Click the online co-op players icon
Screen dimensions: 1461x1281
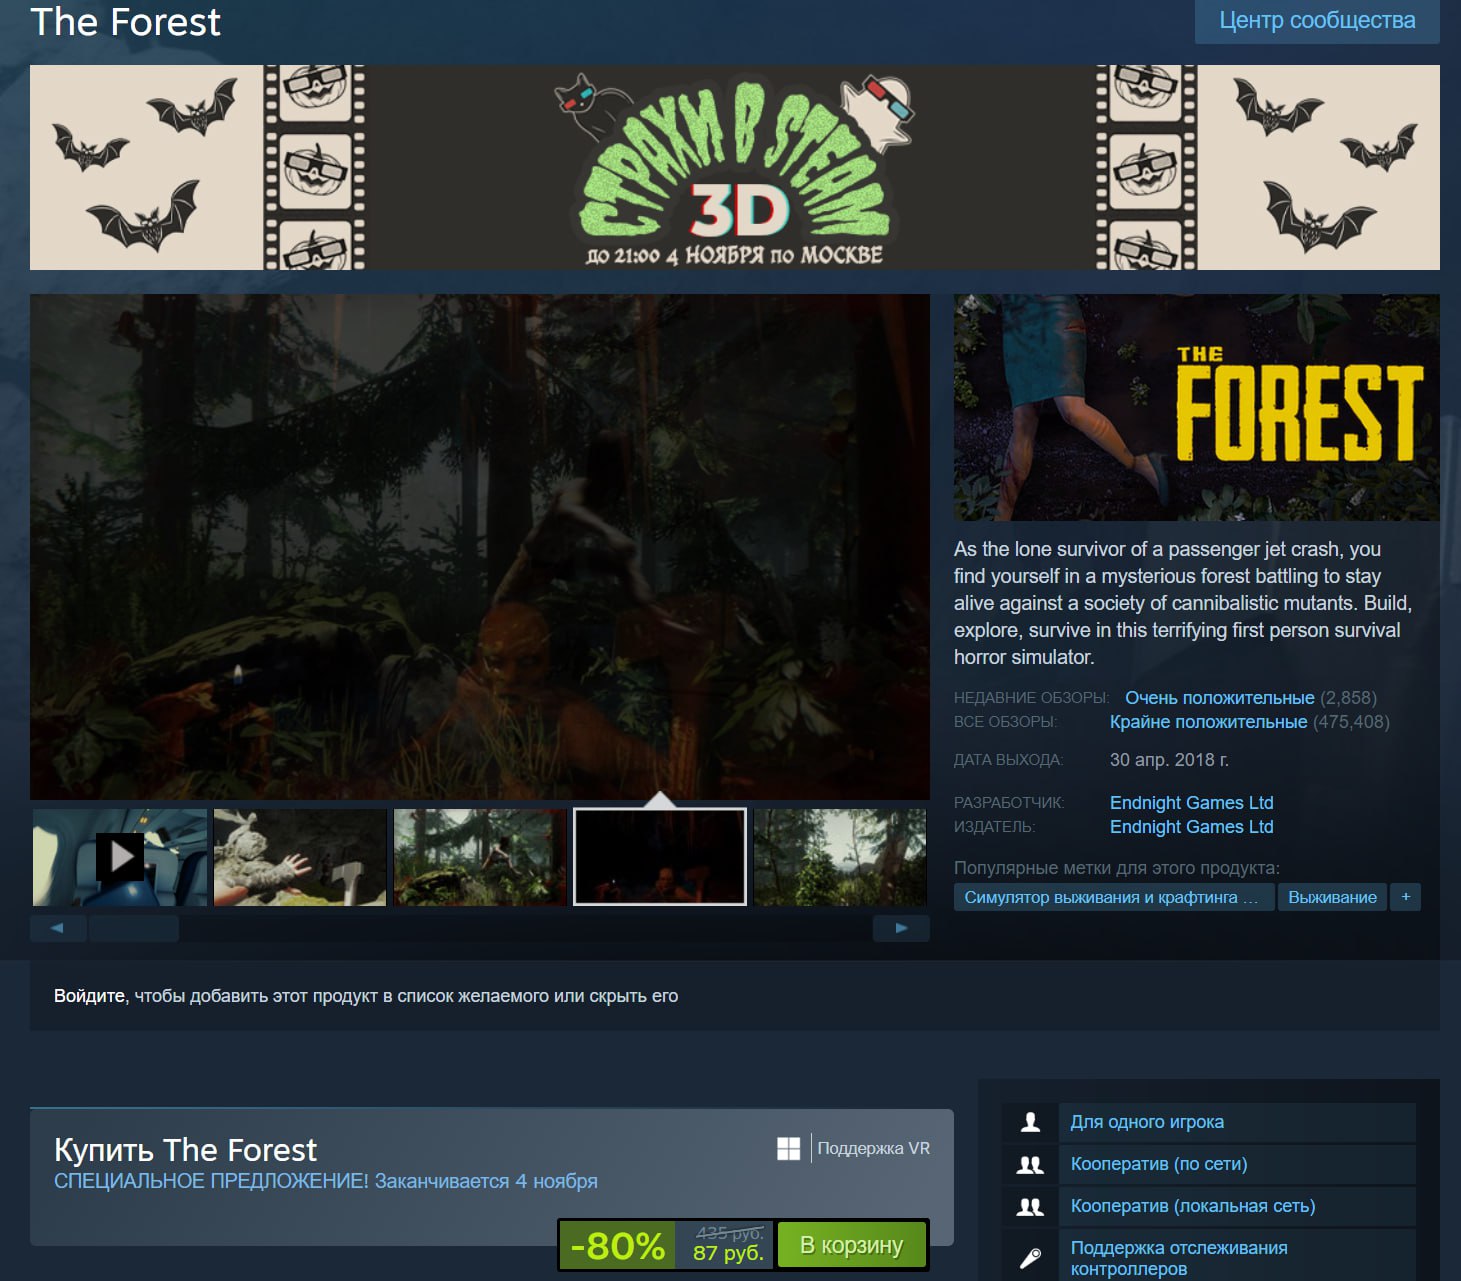(1030, 1164)
